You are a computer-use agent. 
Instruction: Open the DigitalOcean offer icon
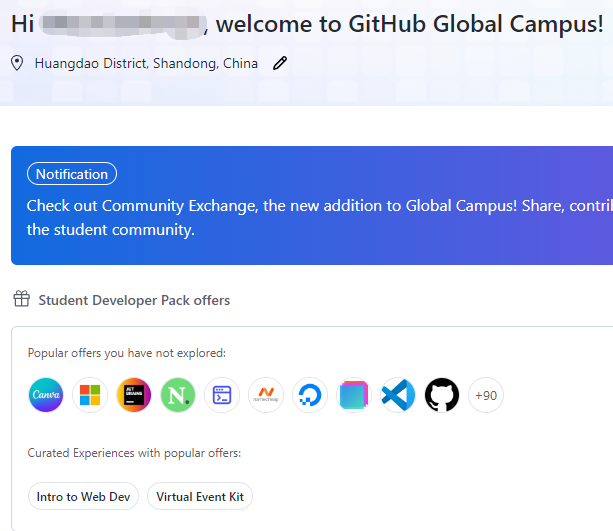coord(310,395)
